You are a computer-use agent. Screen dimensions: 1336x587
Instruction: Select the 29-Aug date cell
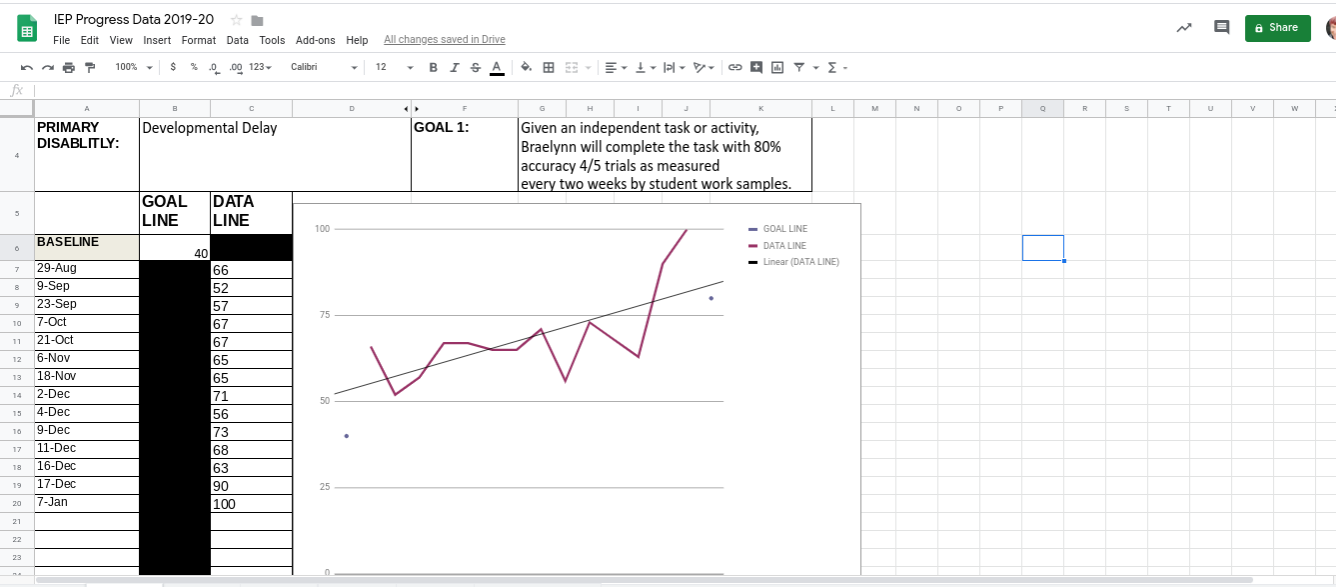pos(87,269)
